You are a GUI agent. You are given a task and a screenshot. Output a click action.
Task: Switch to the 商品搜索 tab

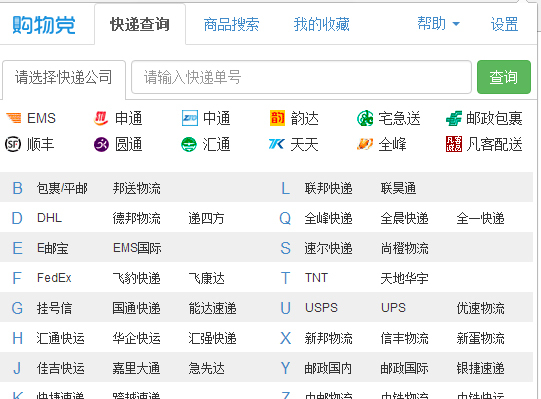231,24
